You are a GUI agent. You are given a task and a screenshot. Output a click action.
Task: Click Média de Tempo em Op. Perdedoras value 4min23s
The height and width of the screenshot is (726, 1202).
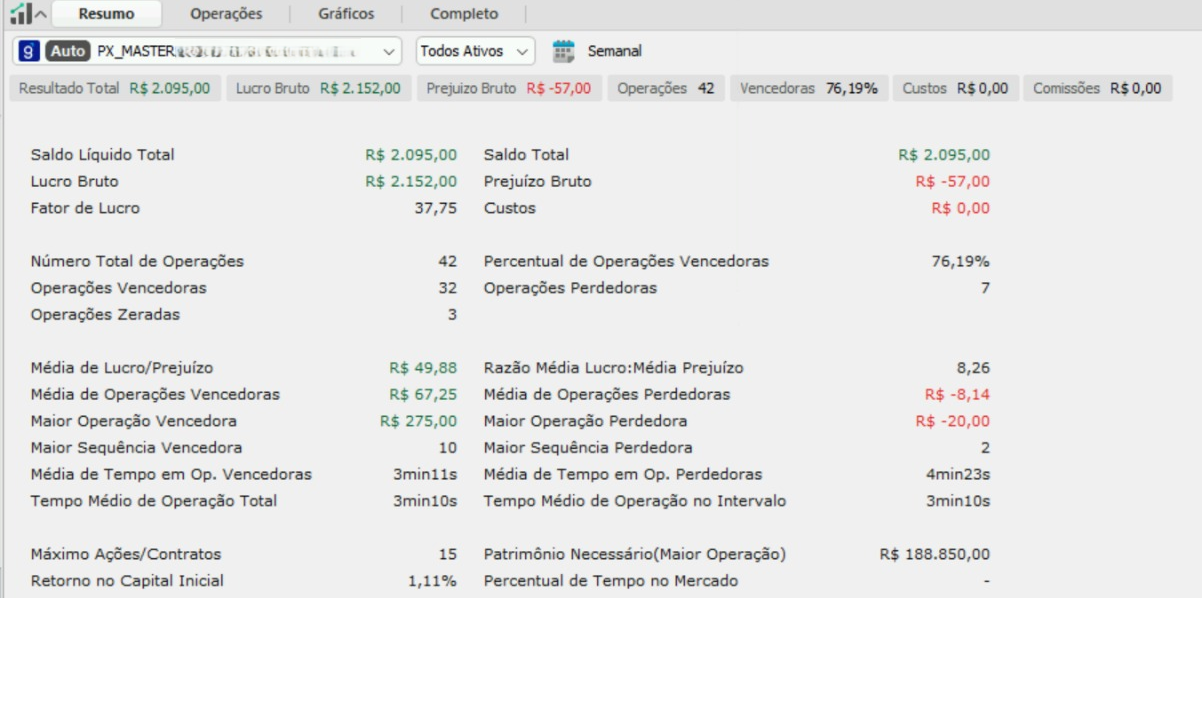[x=958, y=474]
